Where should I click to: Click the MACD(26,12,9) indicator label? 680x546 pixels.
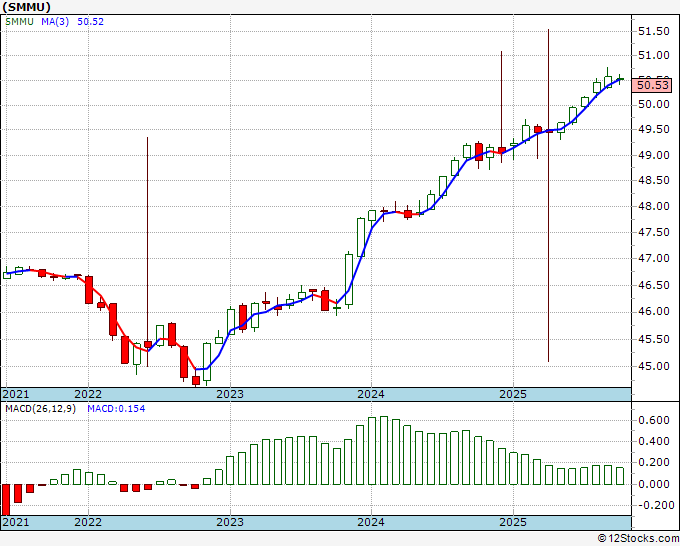41,408
